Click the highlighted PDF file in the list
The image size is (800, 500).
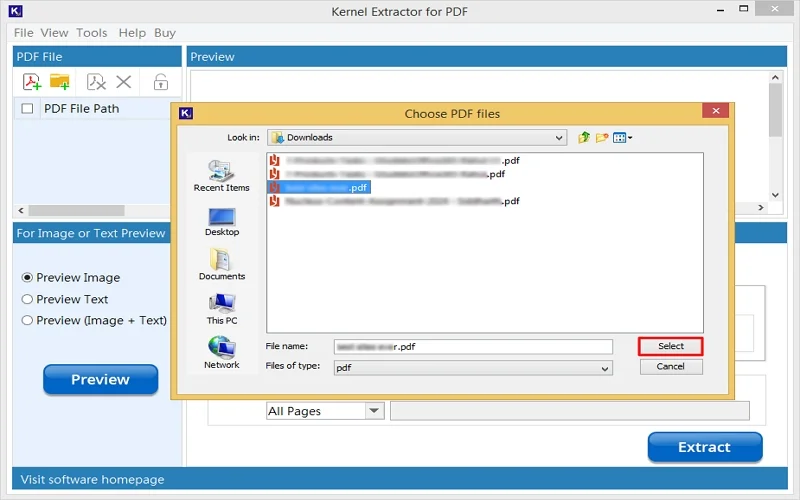pos(319,187)
